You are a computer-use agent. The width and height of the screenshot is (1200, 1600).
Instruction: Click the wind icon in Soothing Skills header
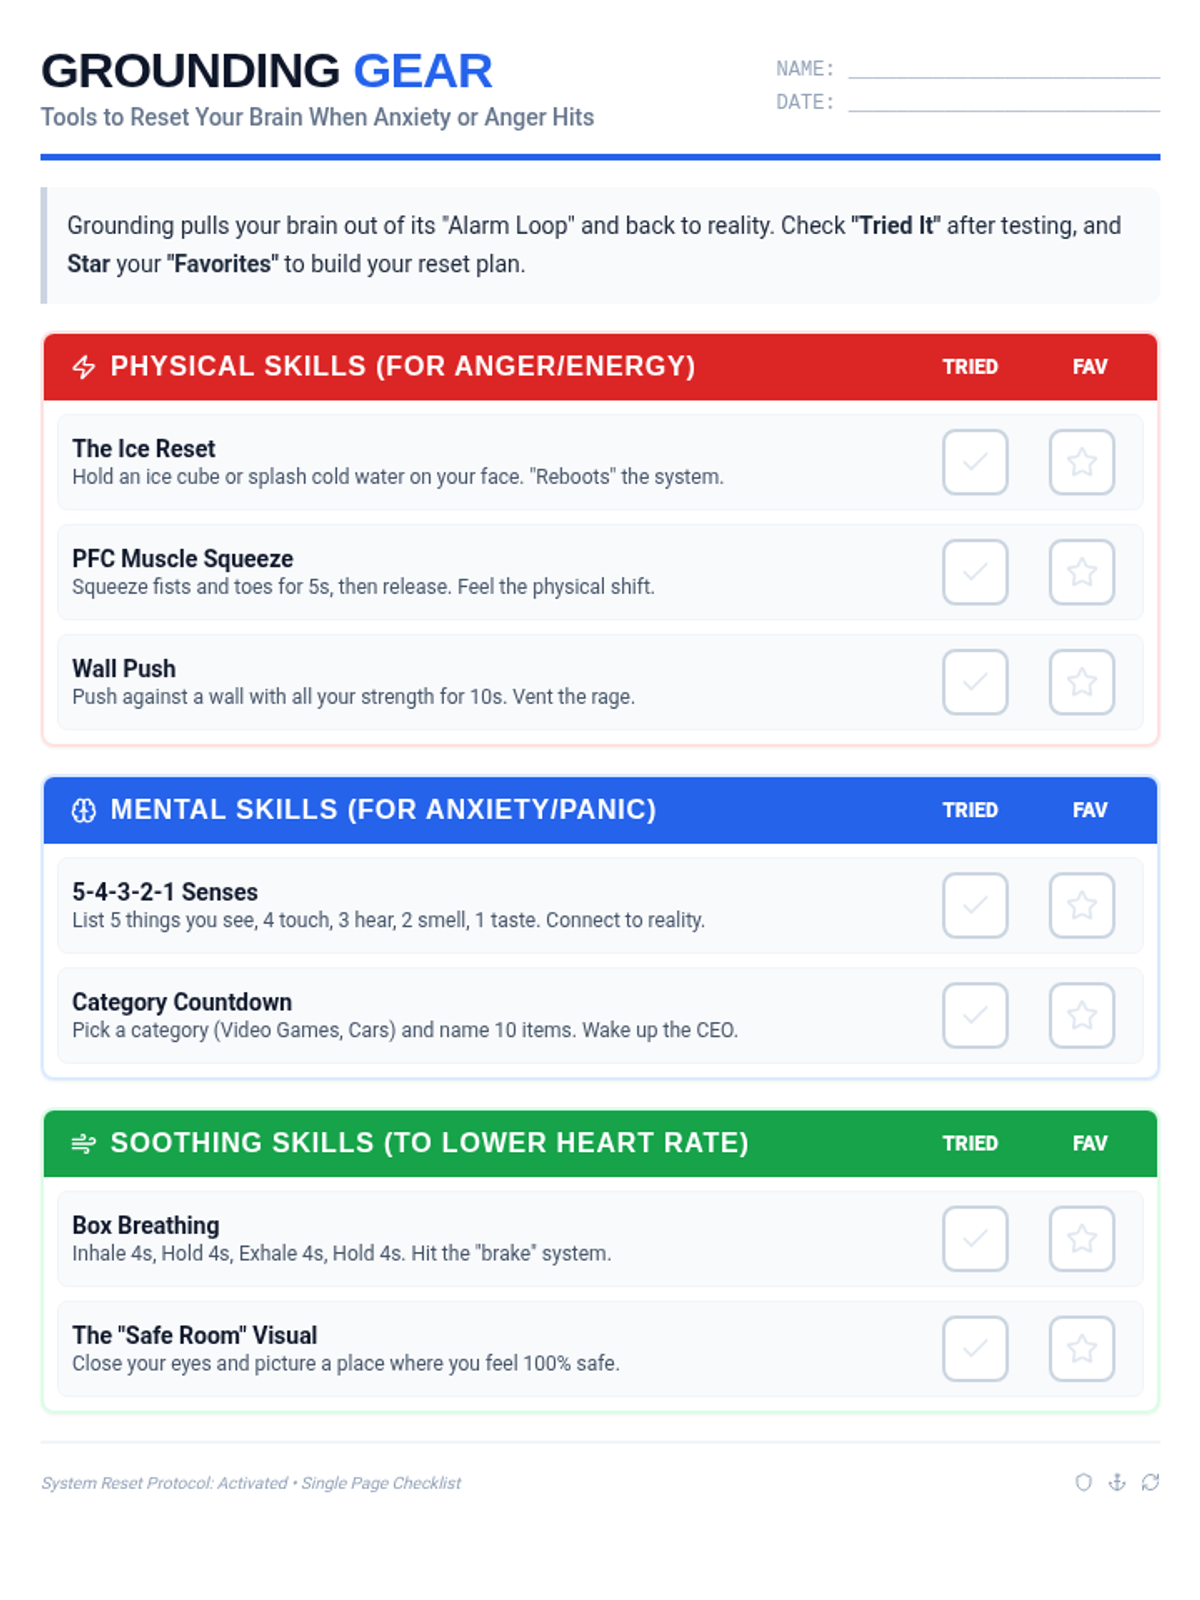tap(84, 1143)
